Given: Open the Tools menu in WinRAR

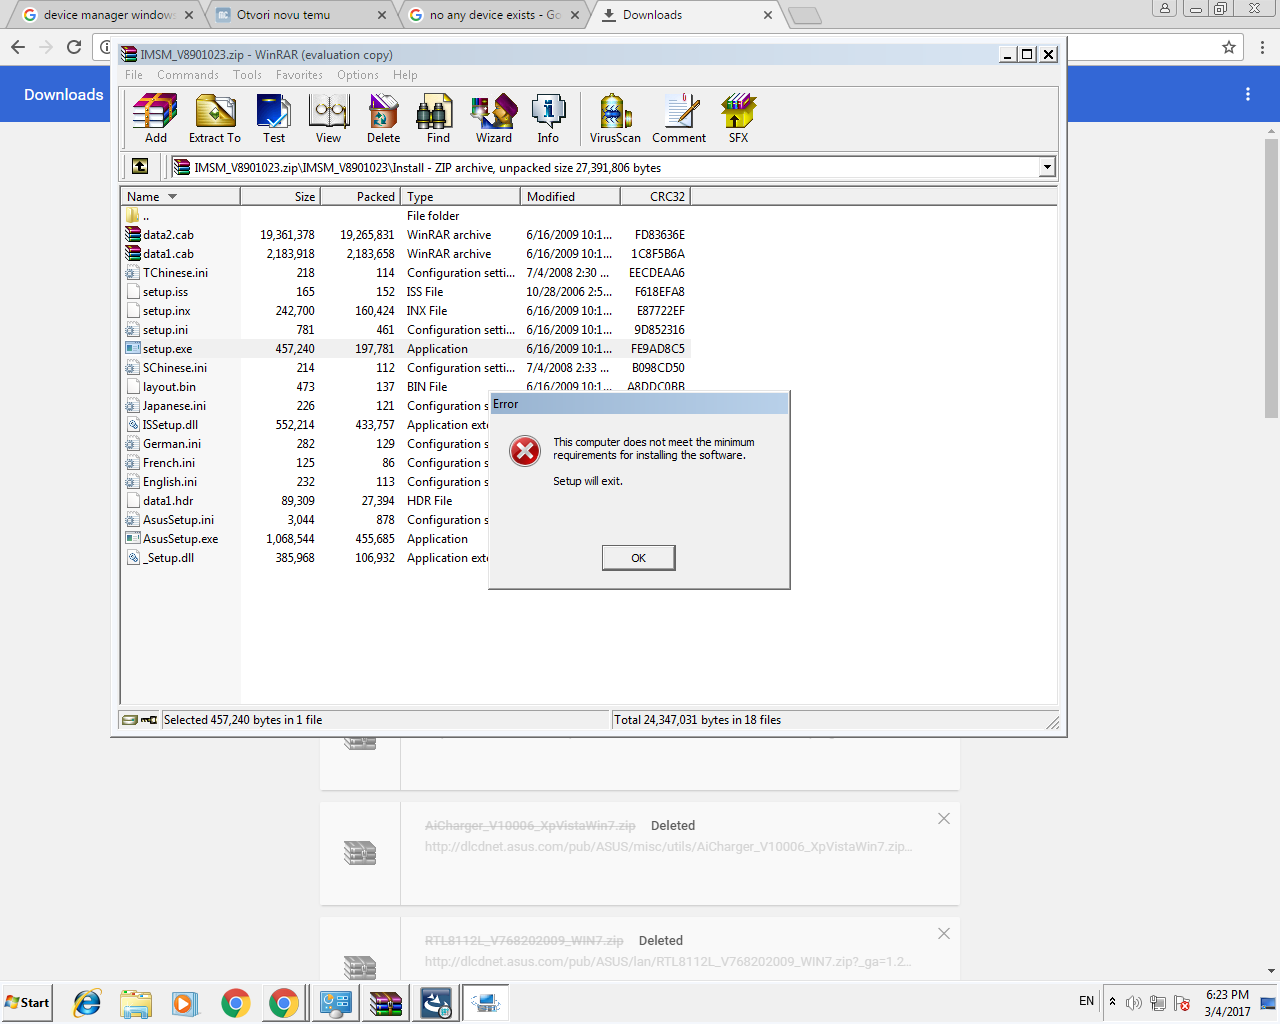Looking at the screenshot, I should [247, 75].
